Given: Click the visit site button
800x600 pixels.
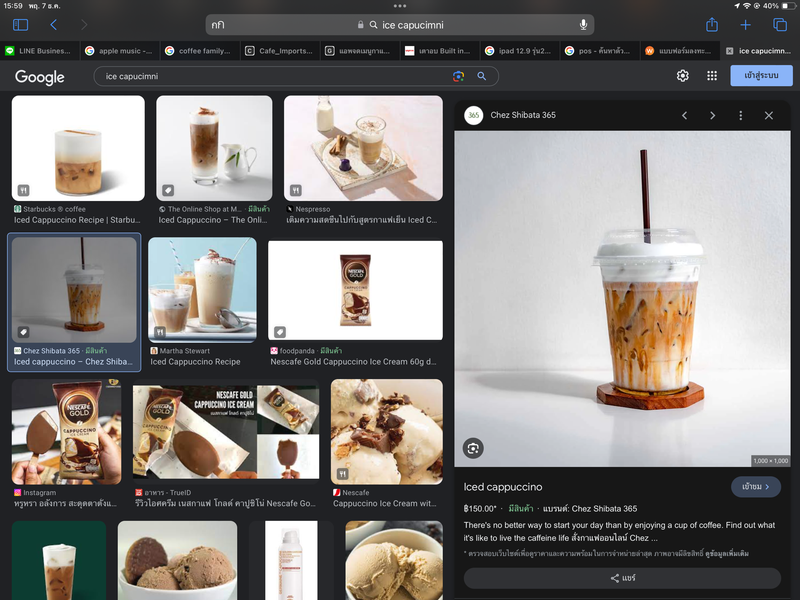Looking at the screenshot, I should point(755,487).
